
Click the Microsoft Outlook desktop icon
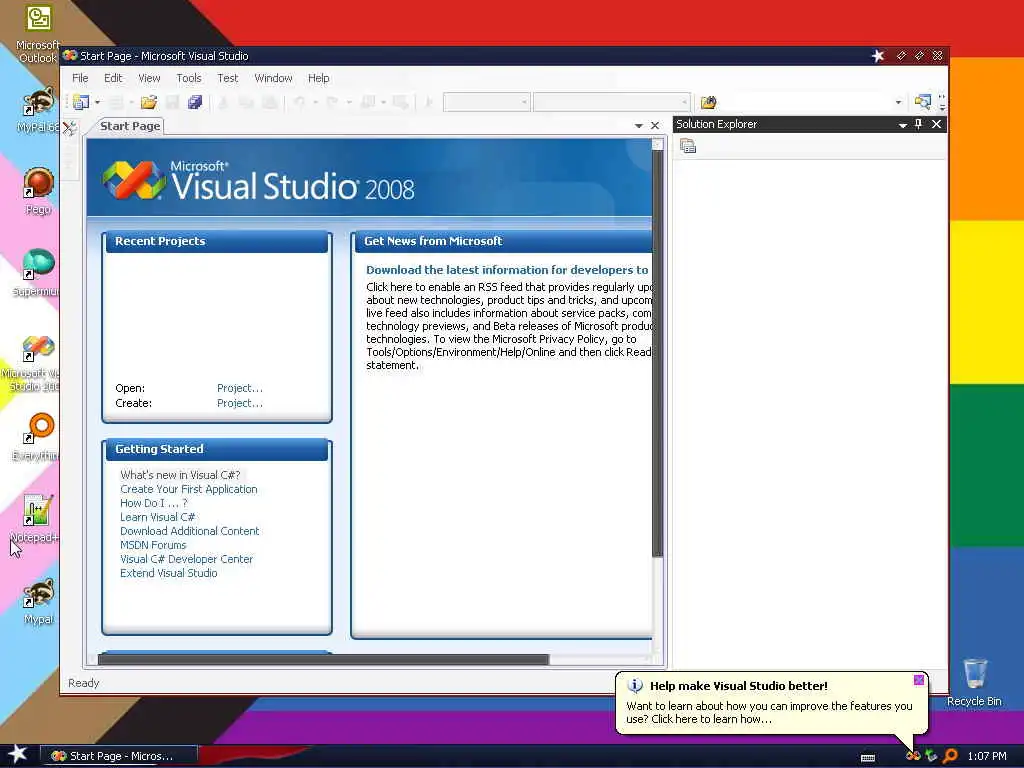pyautogui.click(x=38, y=34)
